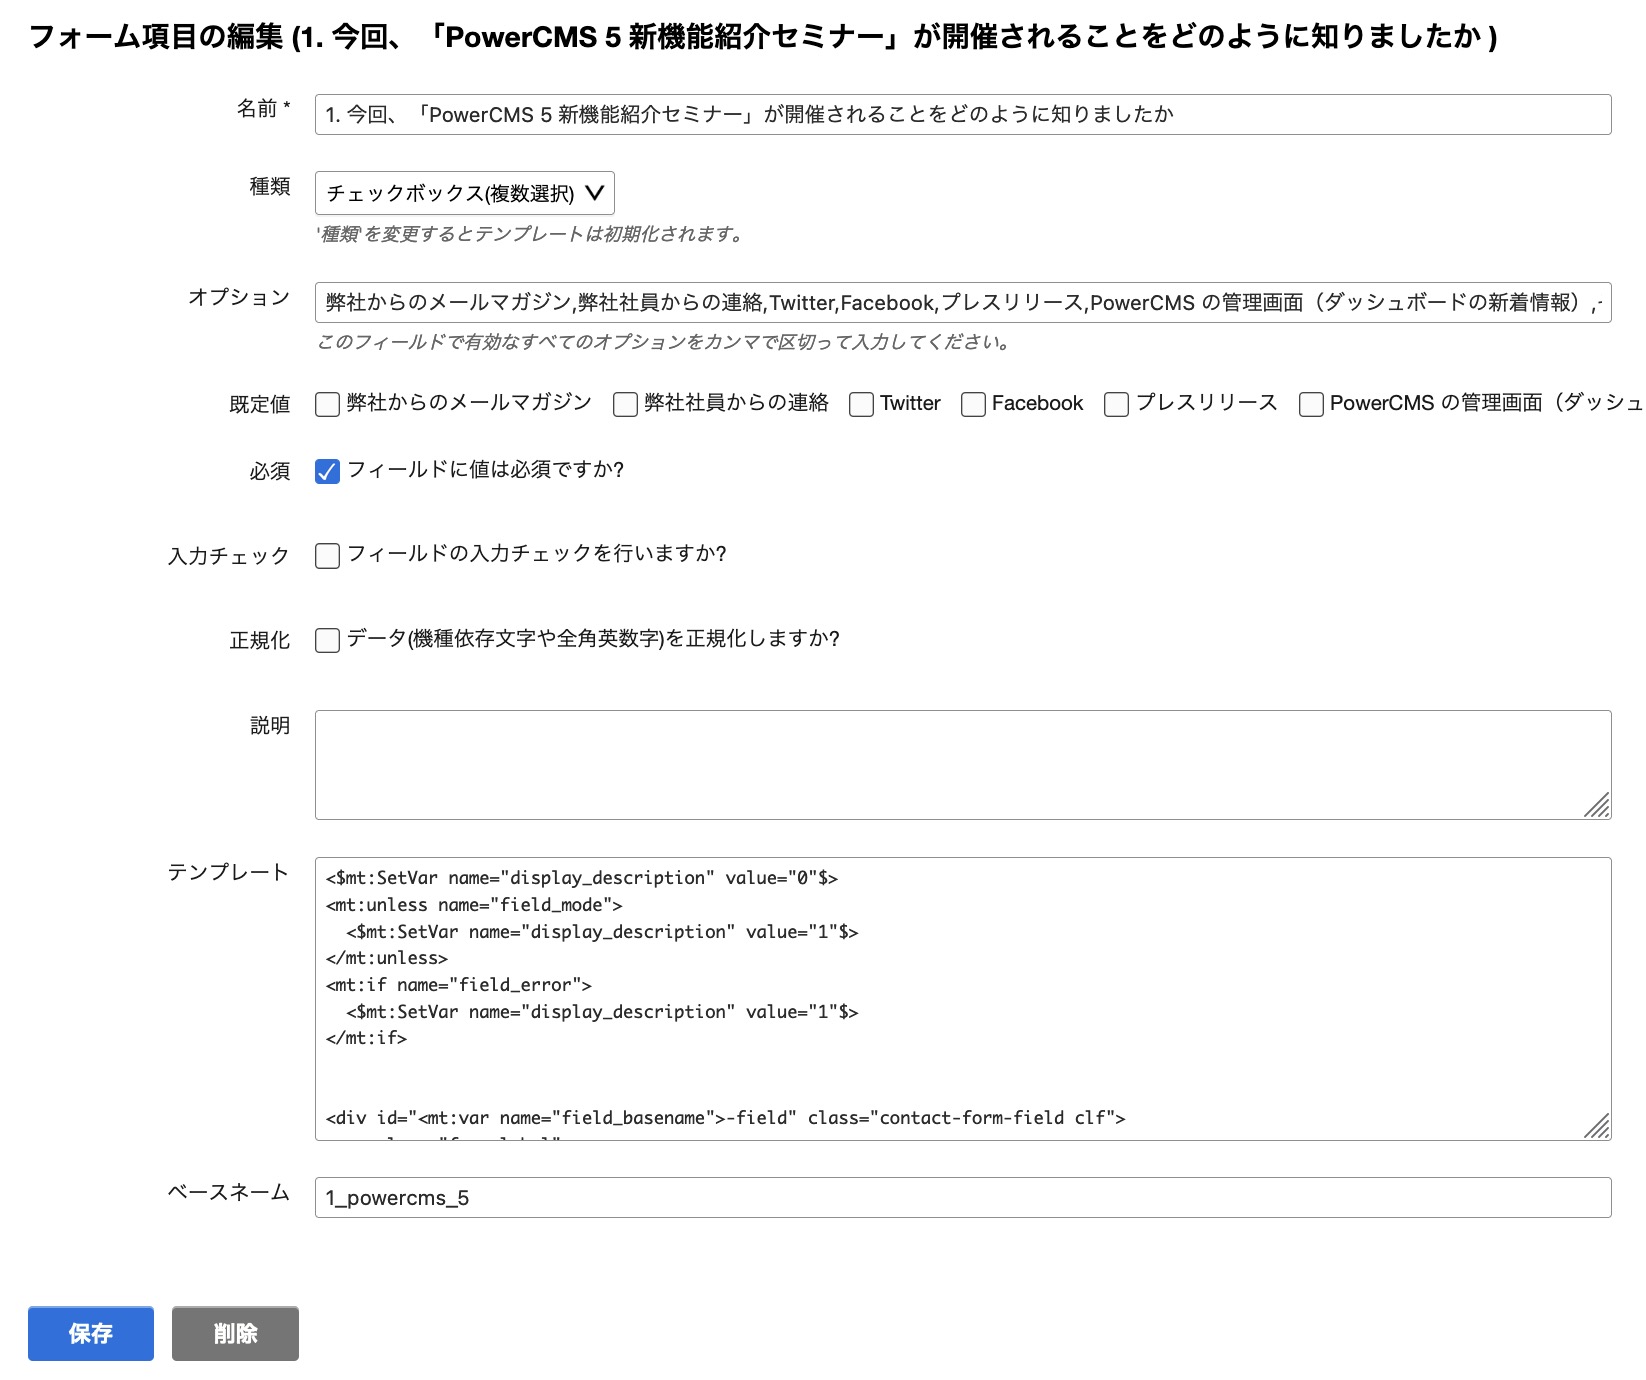Click the テンプレート textarea resize handle
The width and height of the screenshot is (1646, 1380).
(1598, 1127)
